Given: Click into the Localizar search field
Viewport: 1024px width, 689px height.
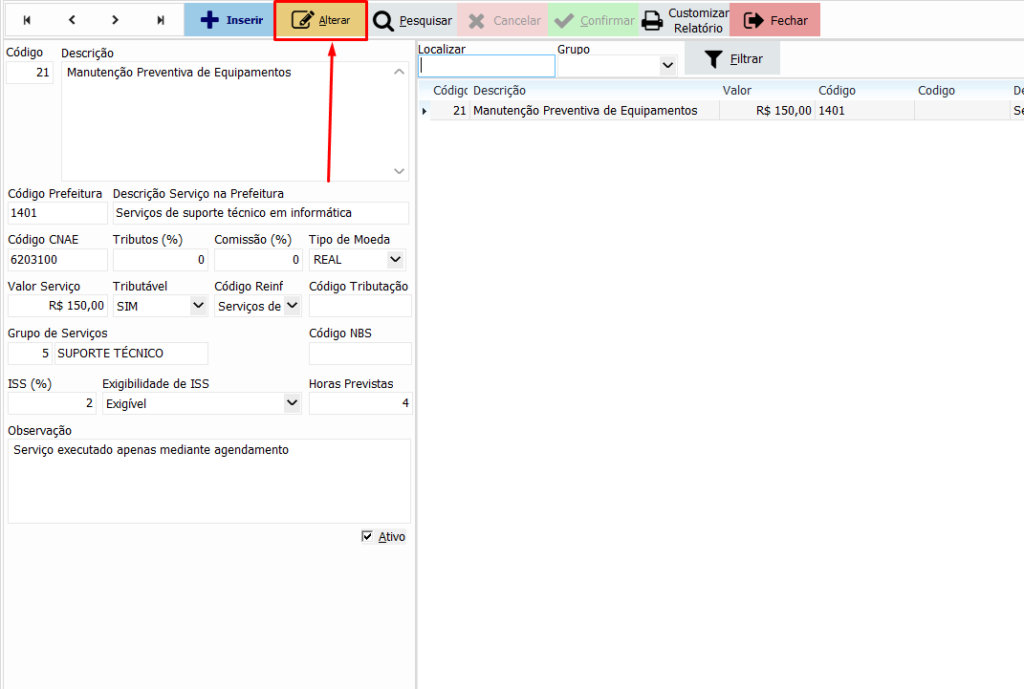Looking at the screenshot, I should pyautogui.click(x=486, y=66).
